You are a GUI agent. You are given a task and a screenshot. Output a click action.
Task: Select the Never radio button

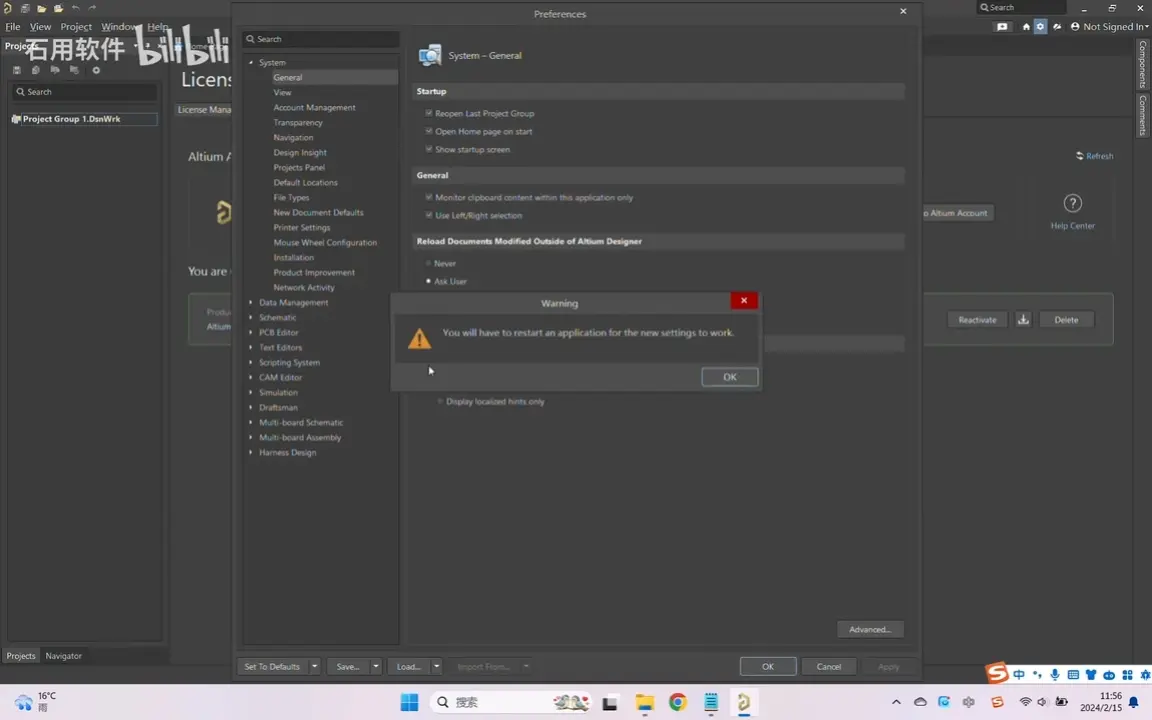click(x=428, y=263)
